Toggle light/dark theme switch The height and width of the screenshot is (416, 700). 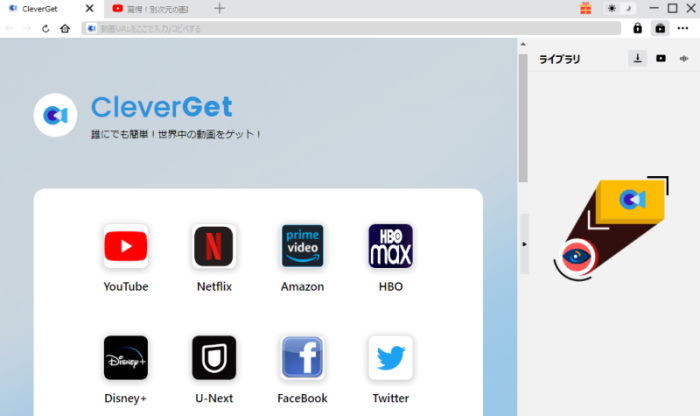(x=620, y=8)
